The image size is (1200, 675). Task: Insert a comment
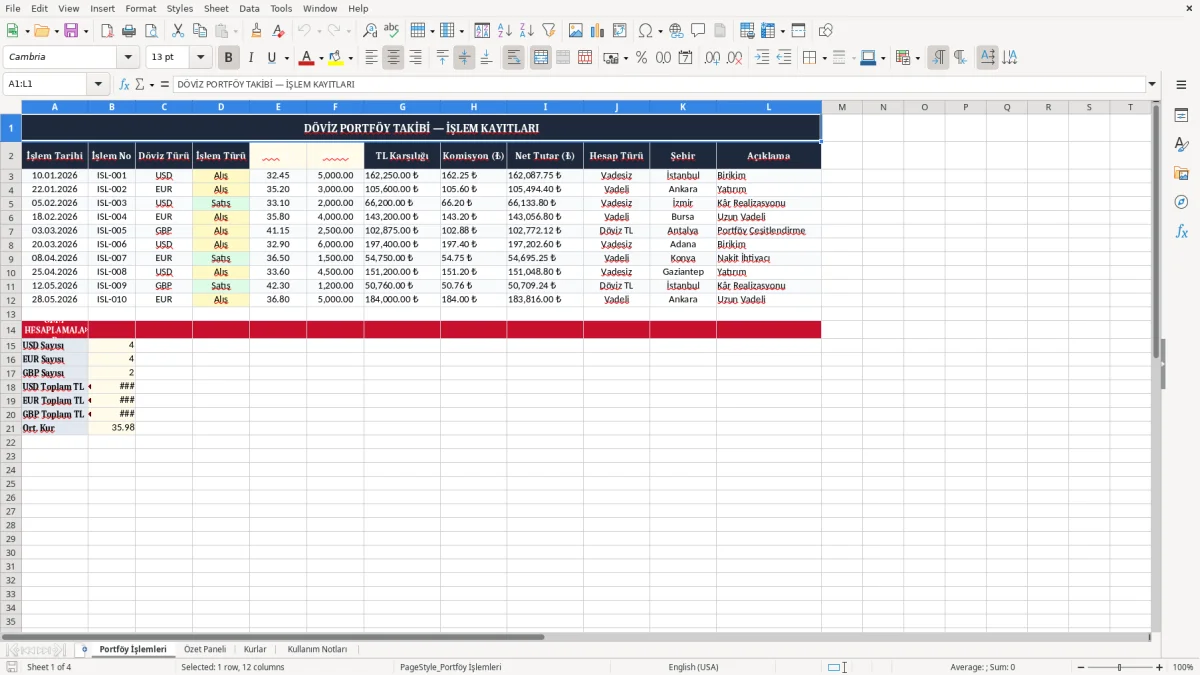(698, 31)
